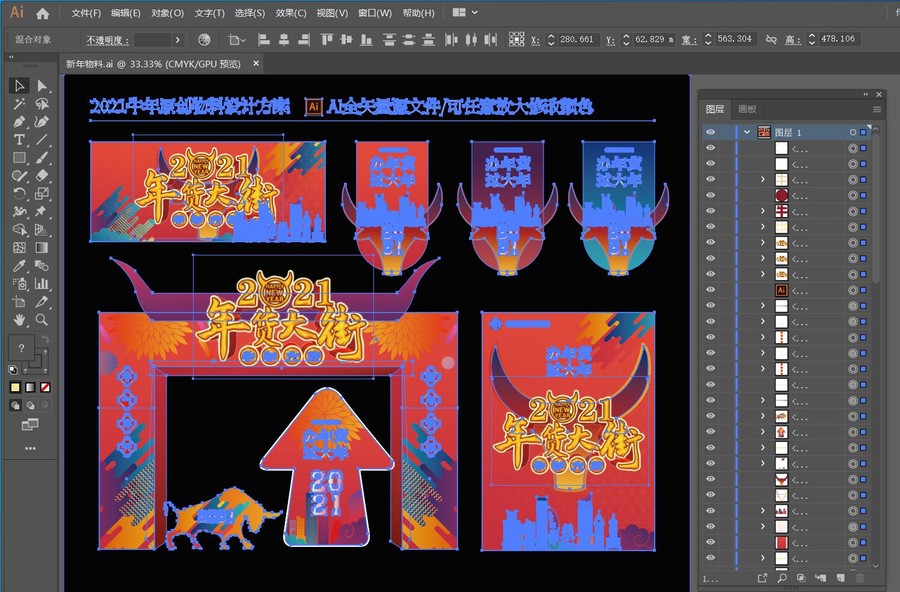Open the opacity slider arrow

pos(177,40)
